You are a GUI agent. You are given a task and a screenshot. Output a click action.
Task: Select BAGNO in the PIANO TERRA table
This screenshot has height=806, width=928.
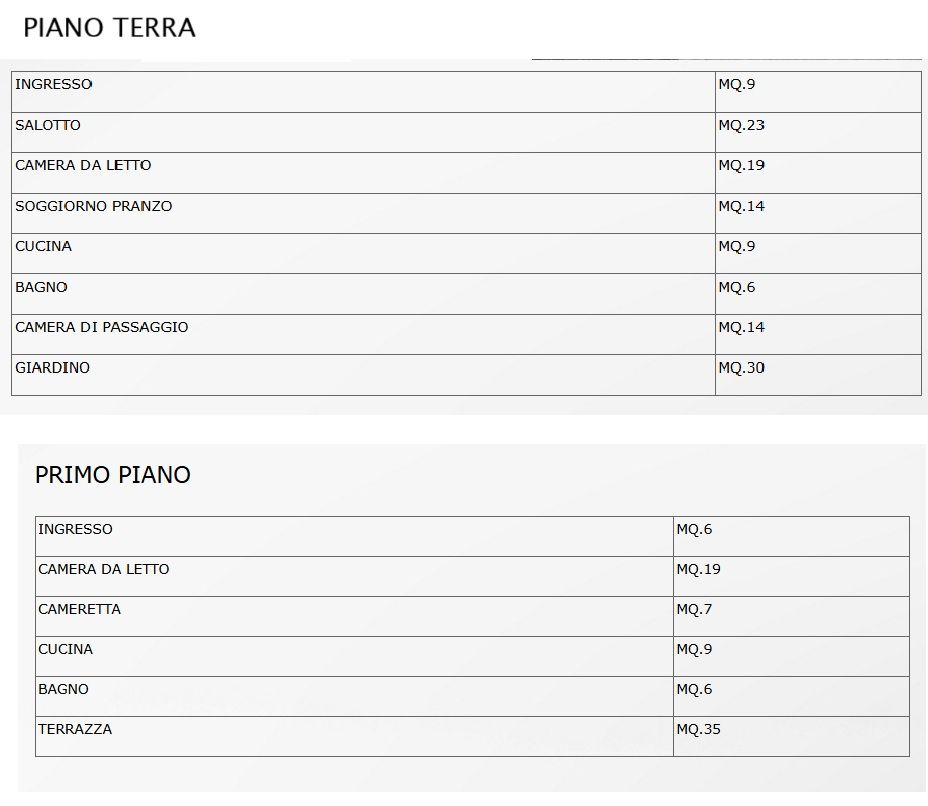tap(41, 288)
